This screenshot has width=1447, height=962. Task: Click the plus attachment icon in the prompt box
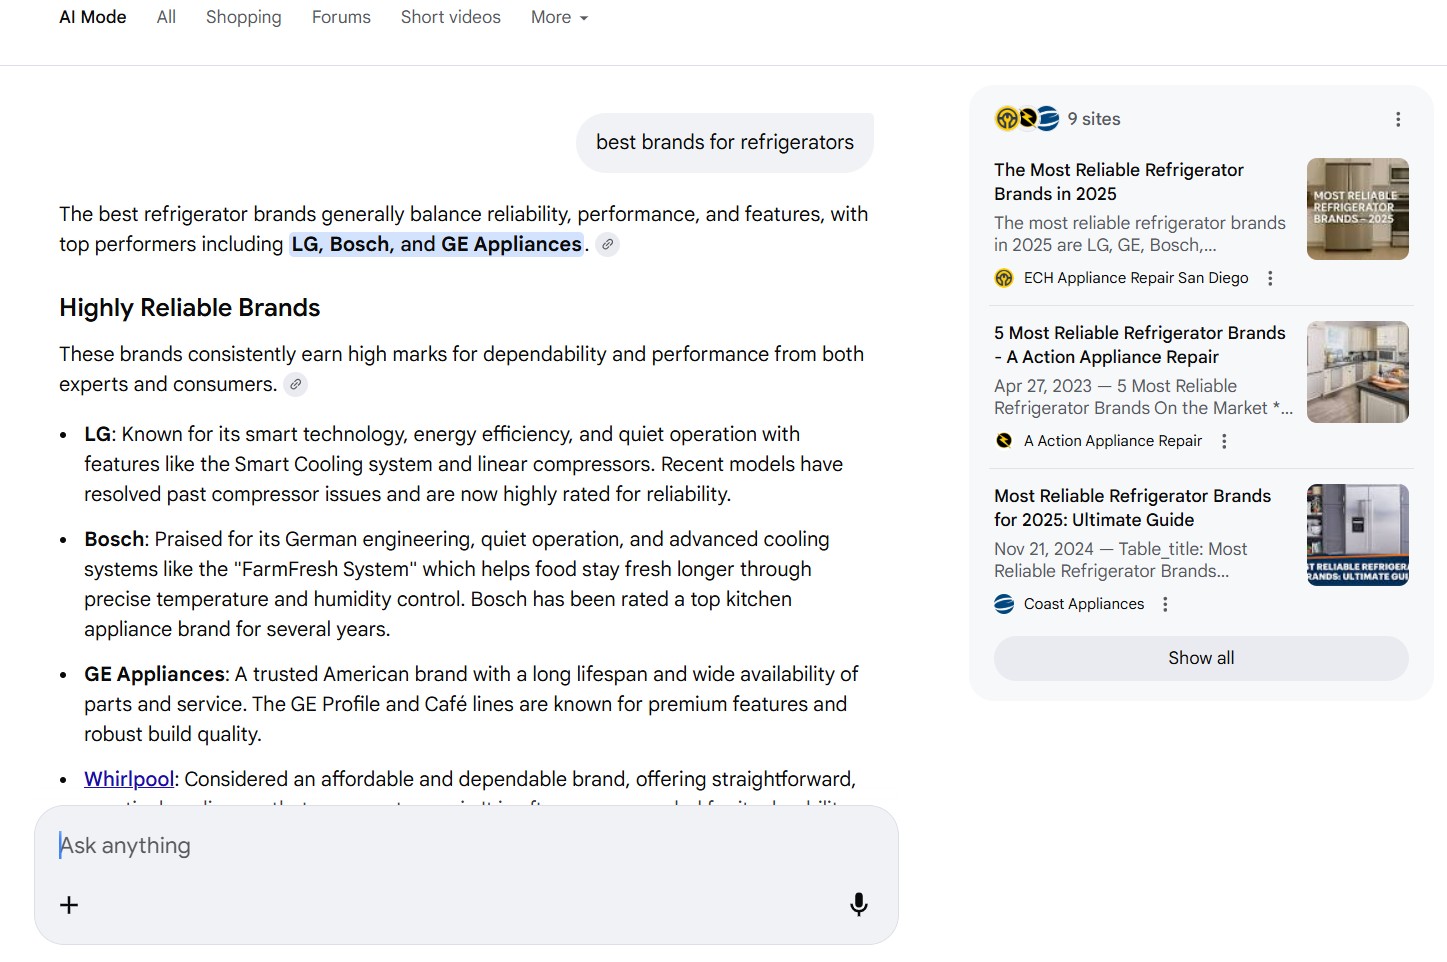pos(69,905)
